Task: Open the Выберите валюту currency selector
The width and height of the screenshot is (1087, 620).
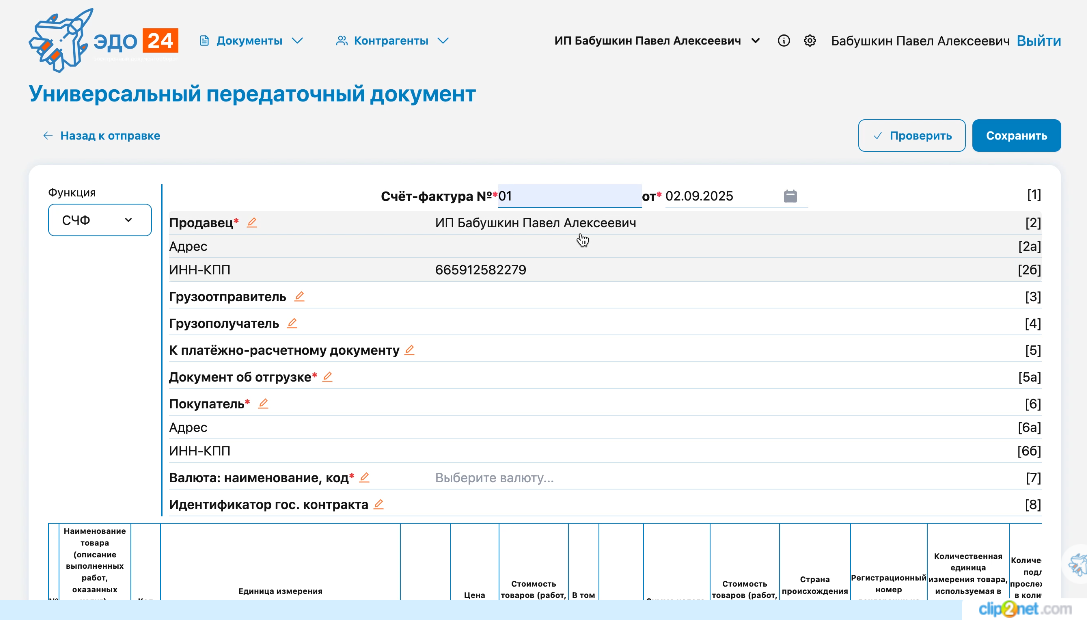Action: [x=495, y=477]
